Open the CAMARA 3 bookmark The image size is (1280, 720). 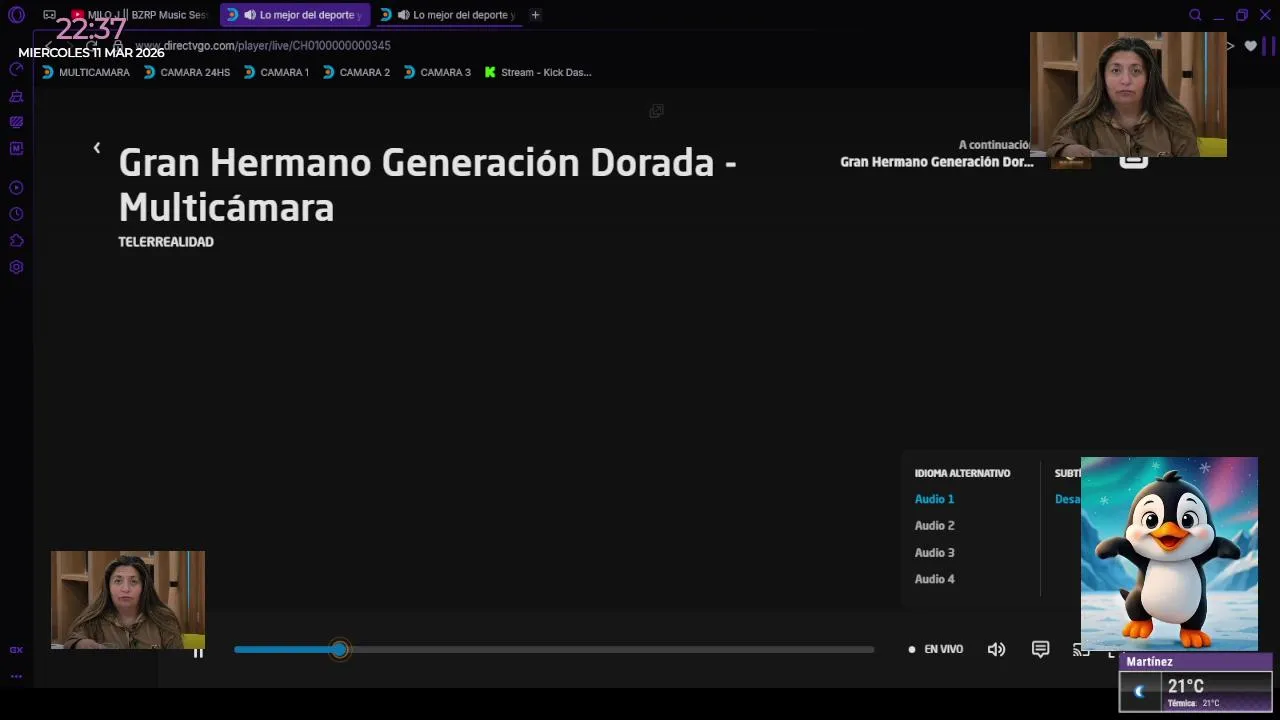click(x=437, y=72)
